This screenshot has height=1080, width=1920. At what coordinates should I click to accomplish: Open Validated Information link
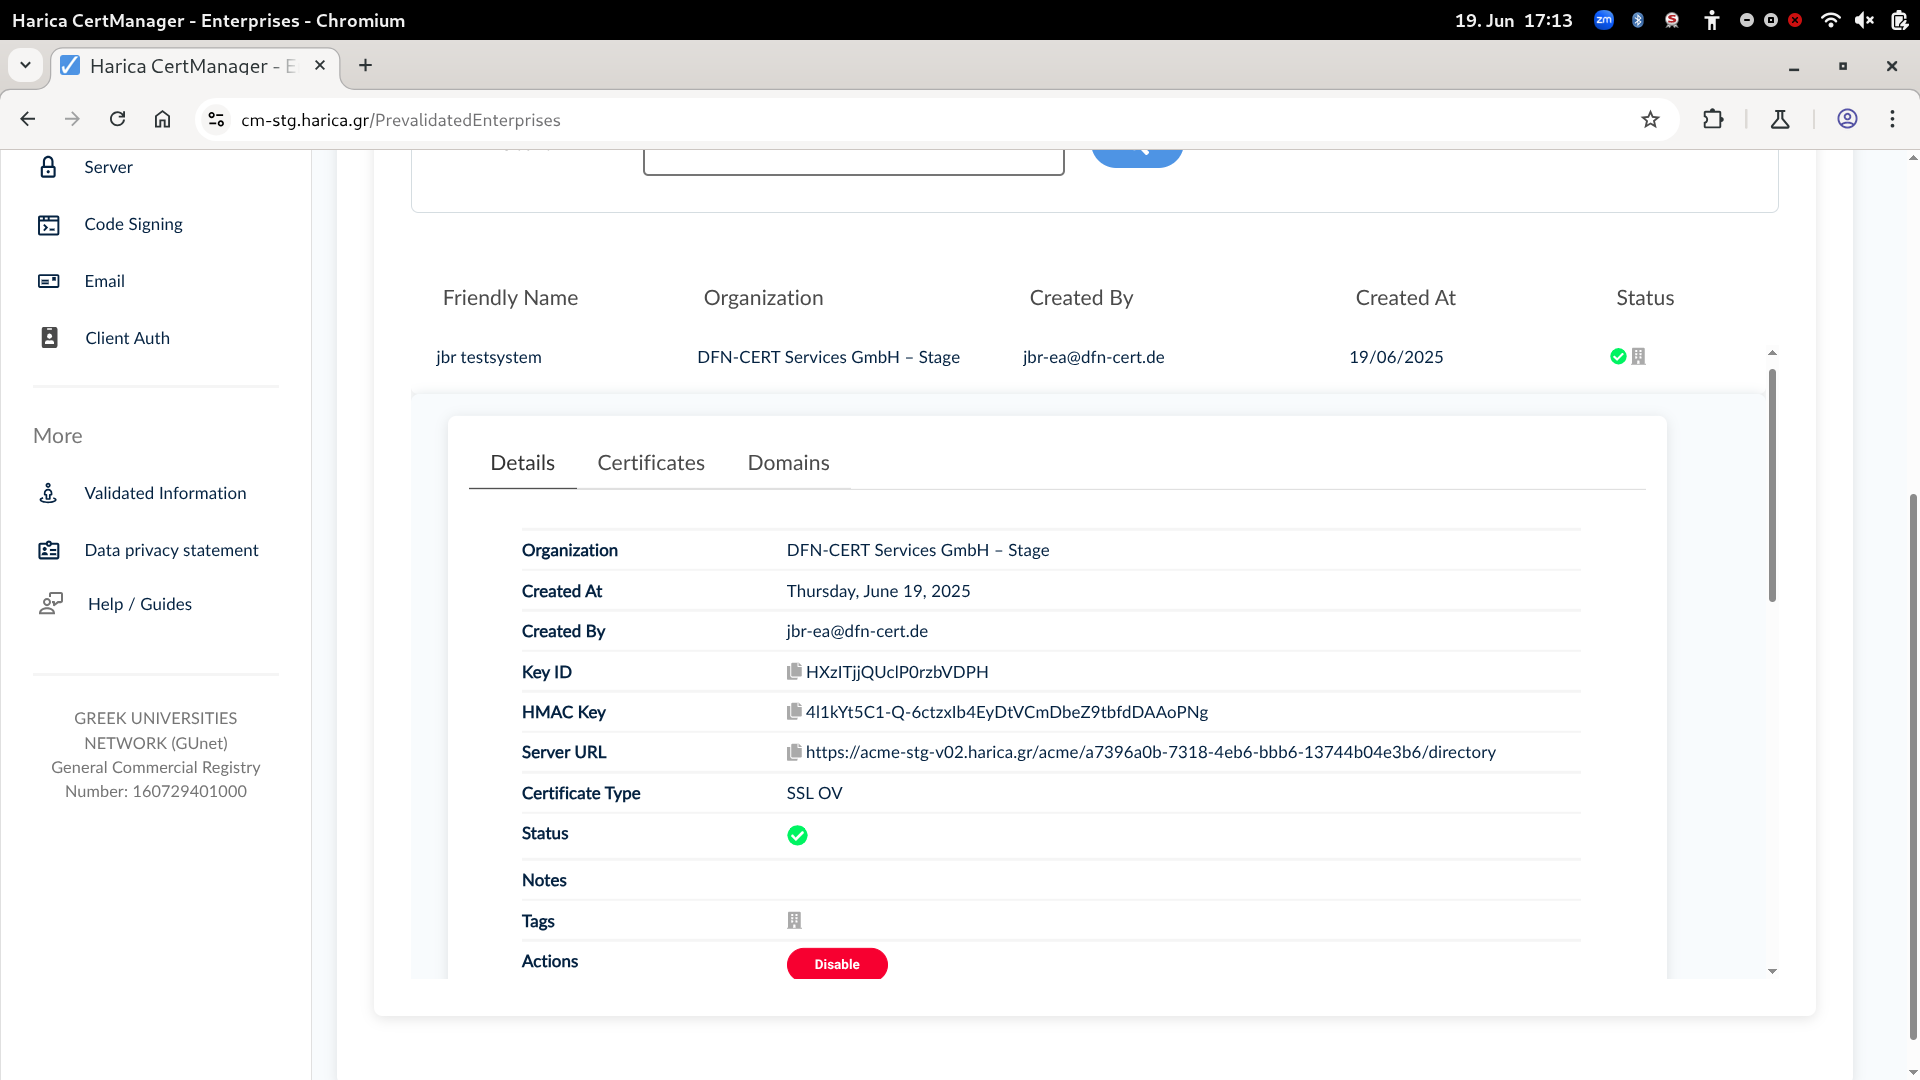[x=165, y=493]
